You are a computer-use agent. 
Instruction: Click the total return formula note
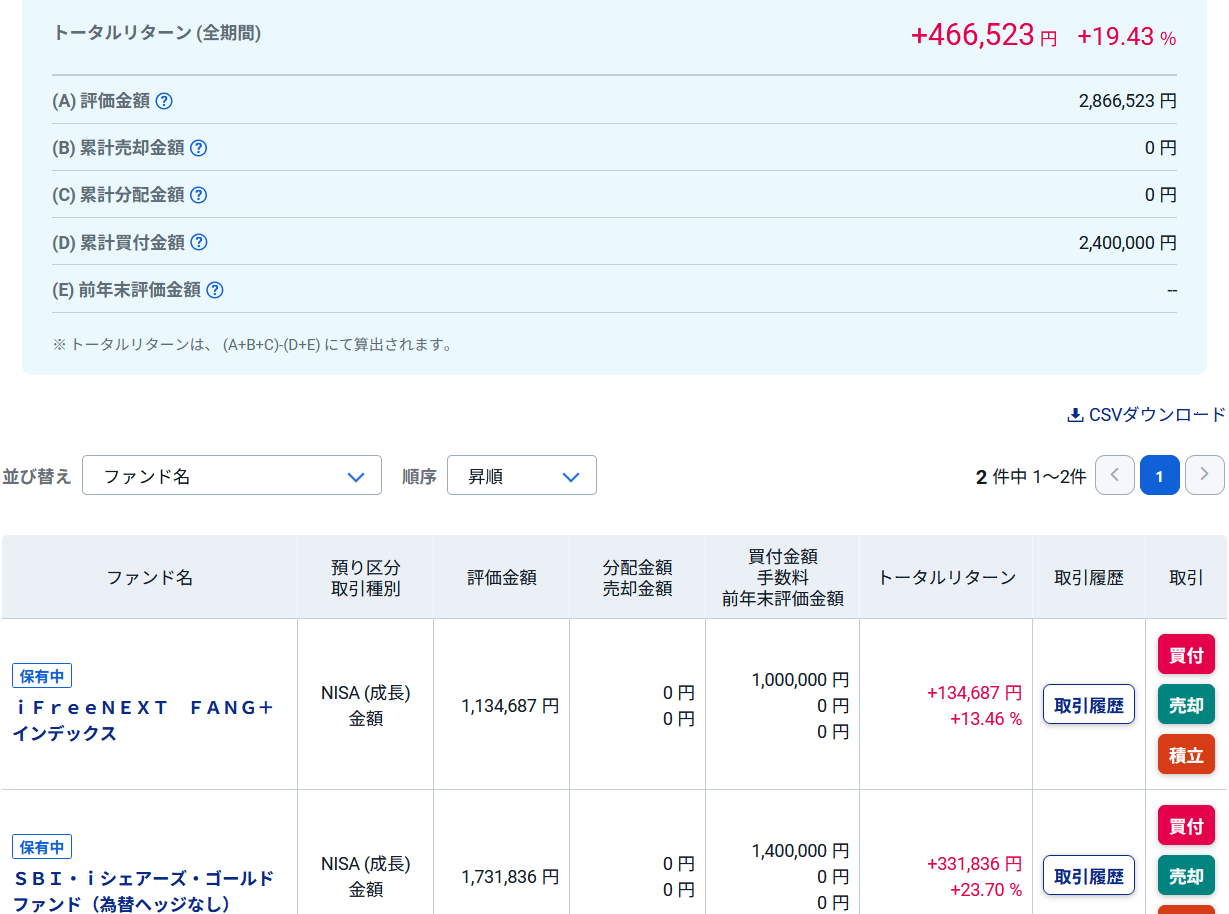point(253,345)
